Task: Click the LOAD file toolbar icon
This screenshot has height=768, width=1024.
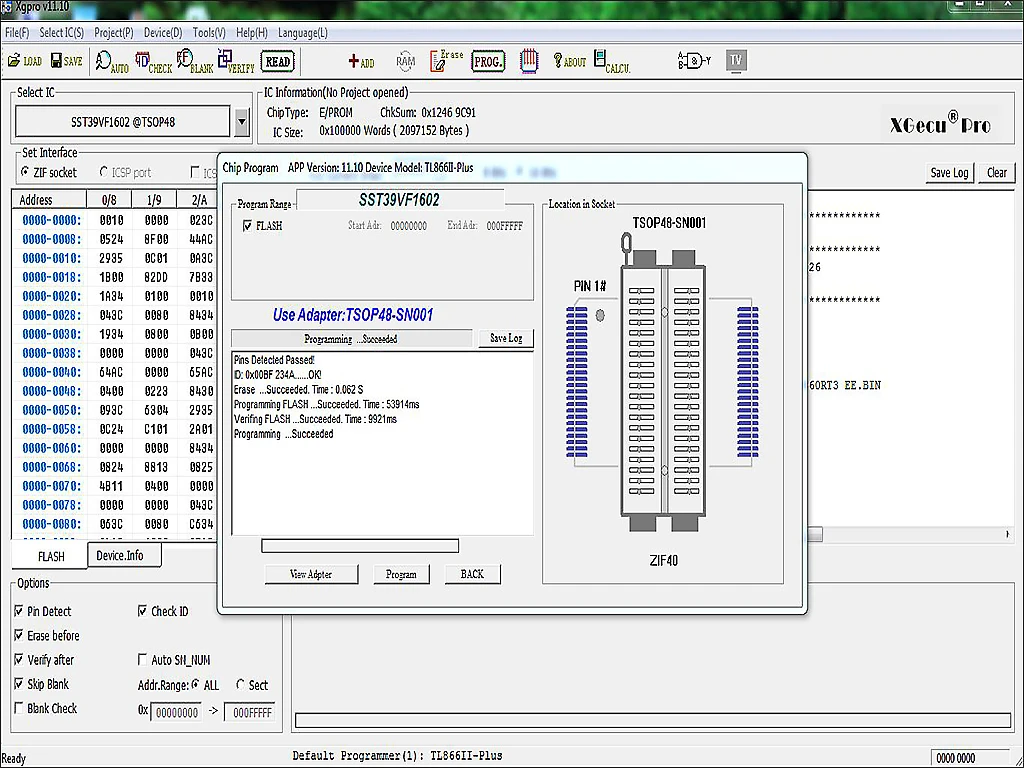Action: [25, 61]
